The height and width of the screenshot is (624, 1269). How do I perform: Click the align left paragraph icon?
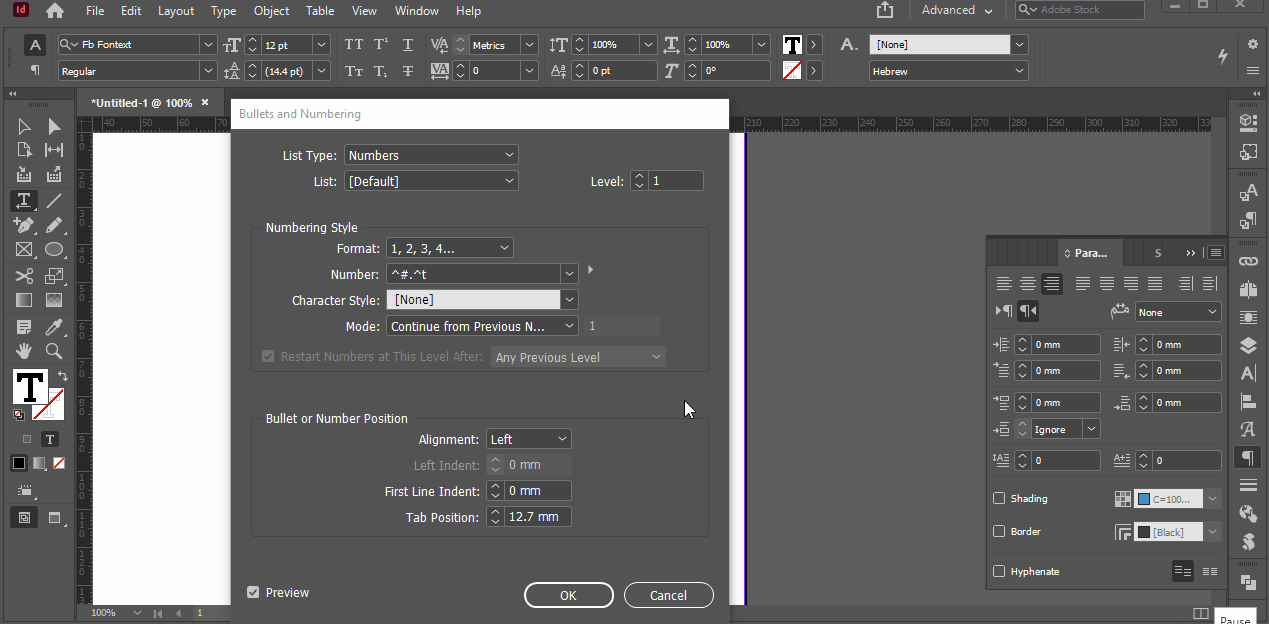click(x=1004, y=284)
